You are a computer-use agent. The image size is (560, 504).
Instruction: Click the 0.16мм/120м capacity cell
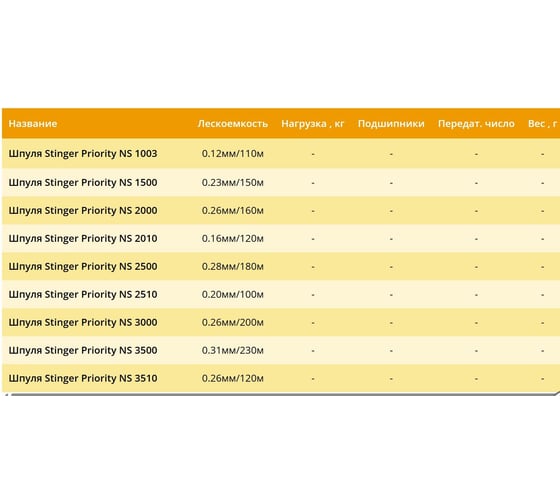click(x=232, y=238)
